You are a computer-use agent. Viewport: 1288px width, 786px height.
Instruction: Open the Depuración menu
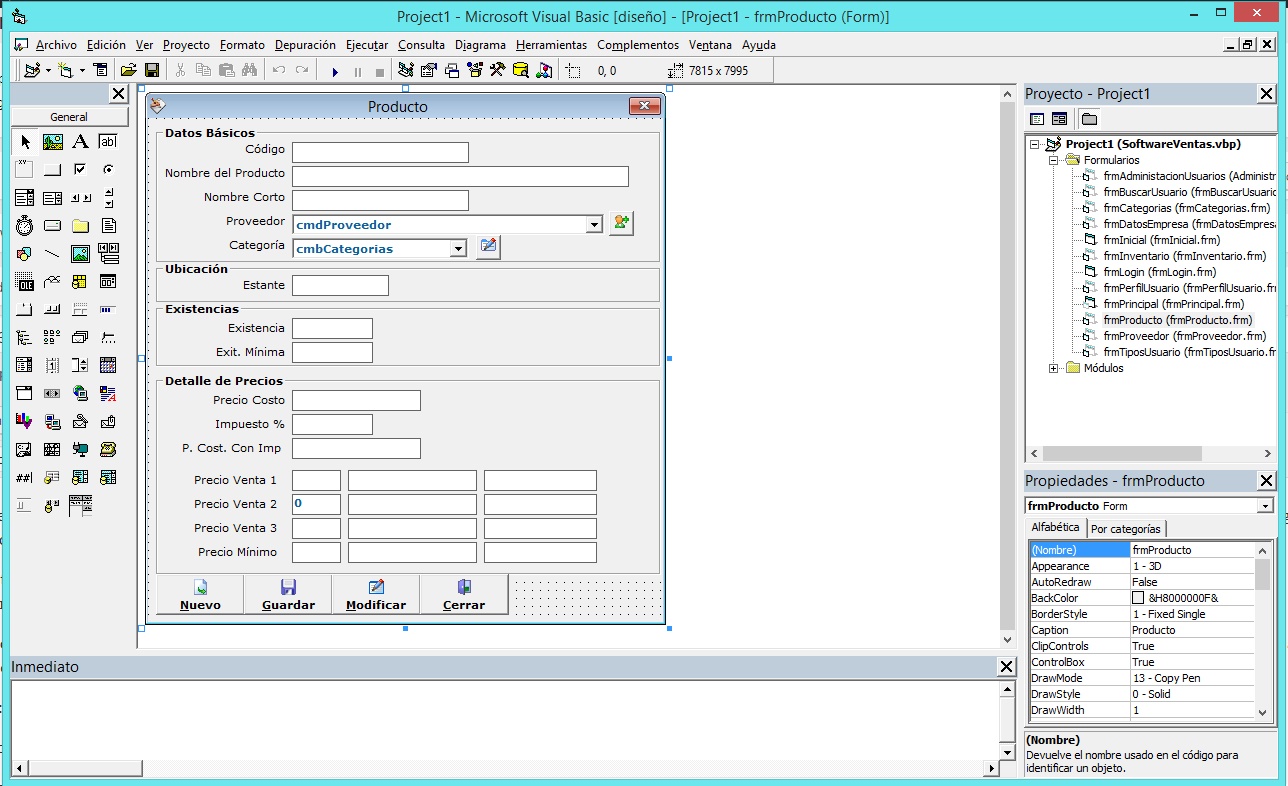tap(305, 45)
